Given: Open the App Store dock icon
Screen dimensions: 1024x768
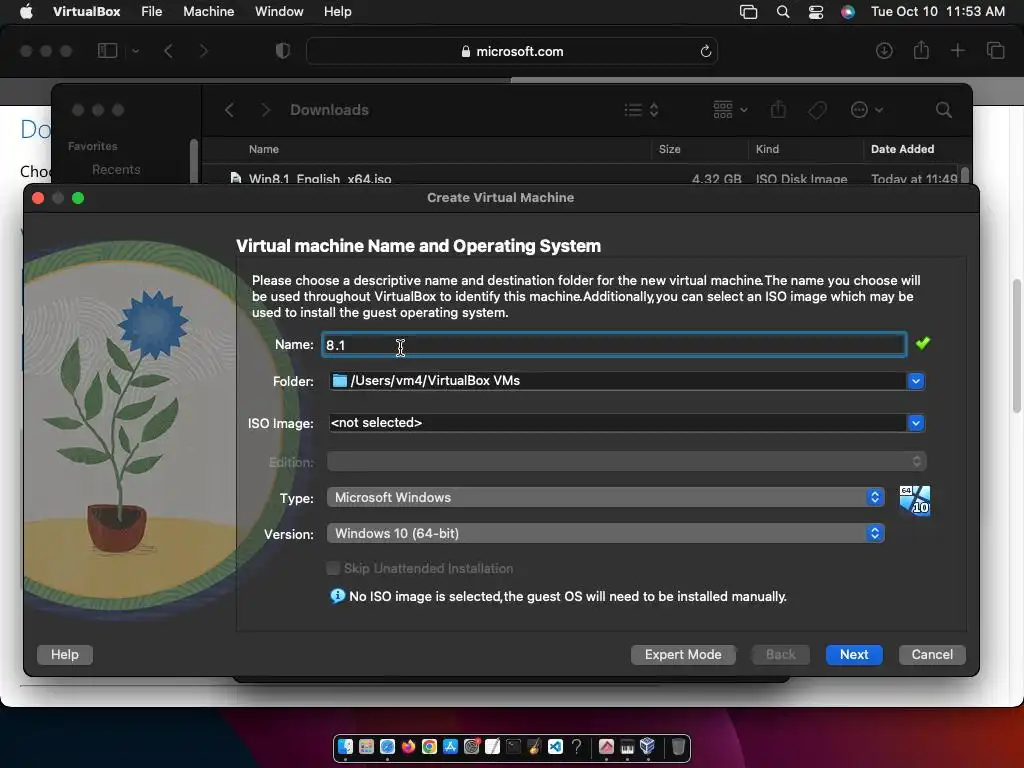Looking at the screenshot, I should click(450, 746).
